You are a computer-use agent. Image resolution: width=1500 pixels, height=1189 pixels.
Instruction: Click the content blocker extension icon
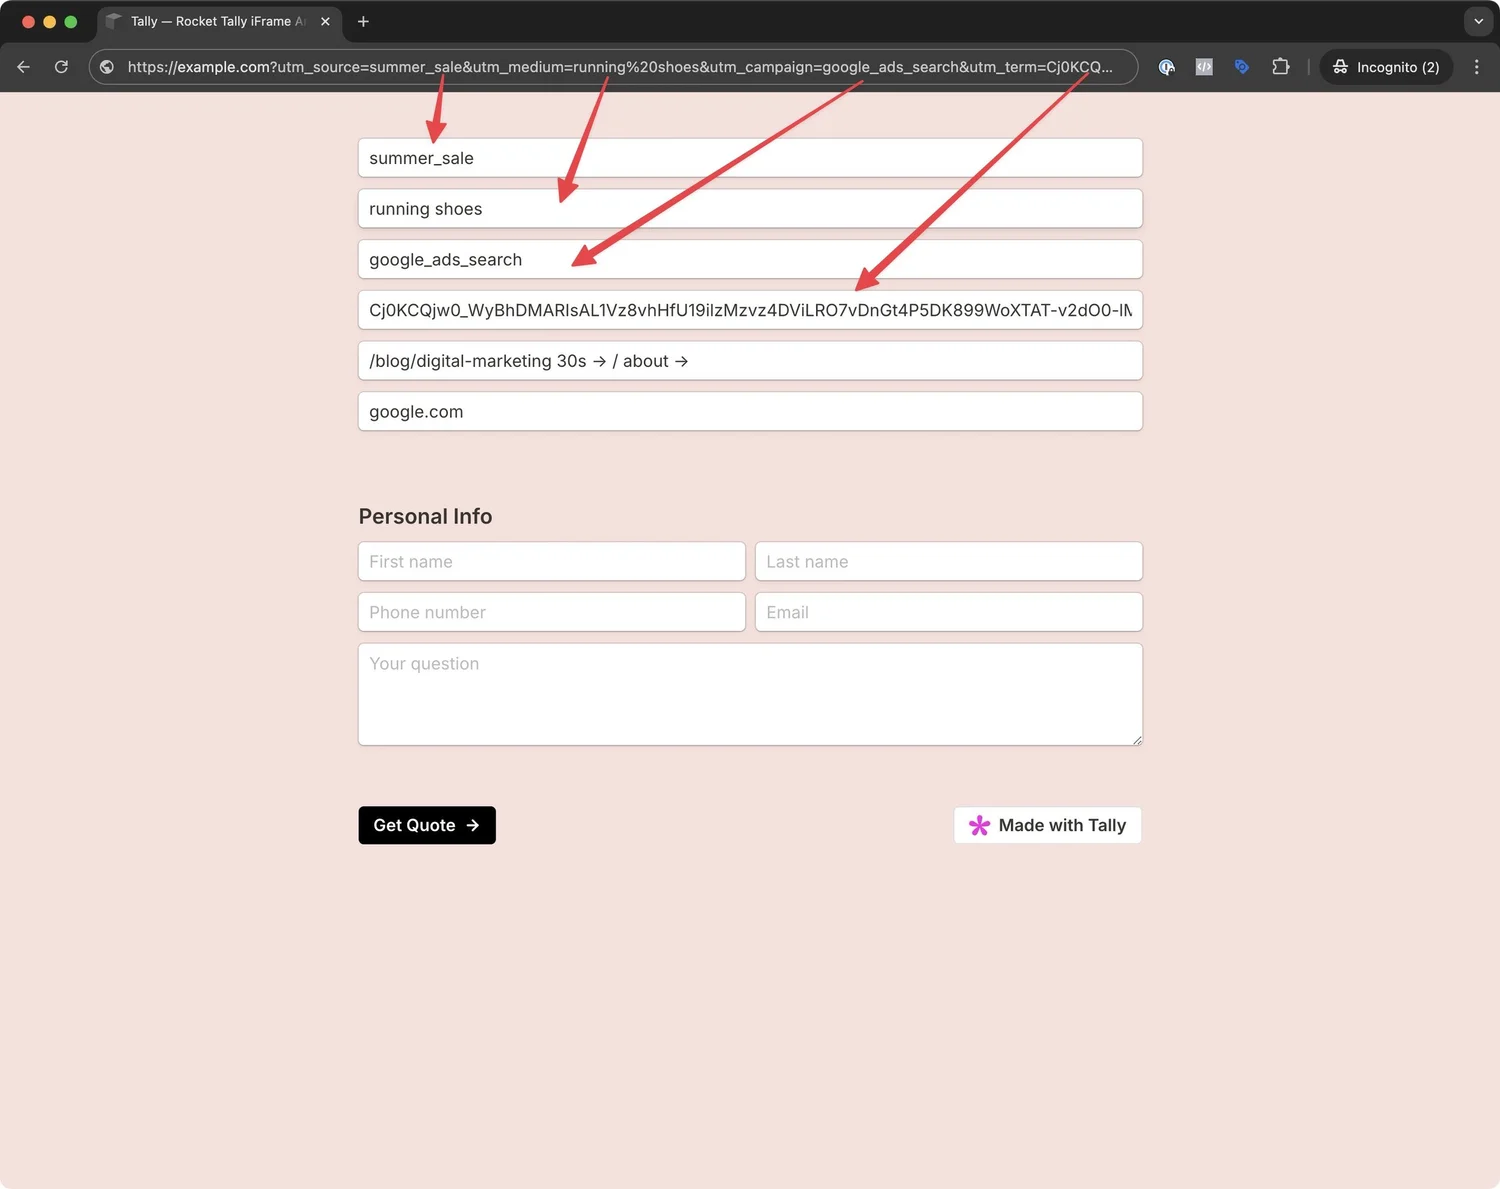coord(1166,67)
